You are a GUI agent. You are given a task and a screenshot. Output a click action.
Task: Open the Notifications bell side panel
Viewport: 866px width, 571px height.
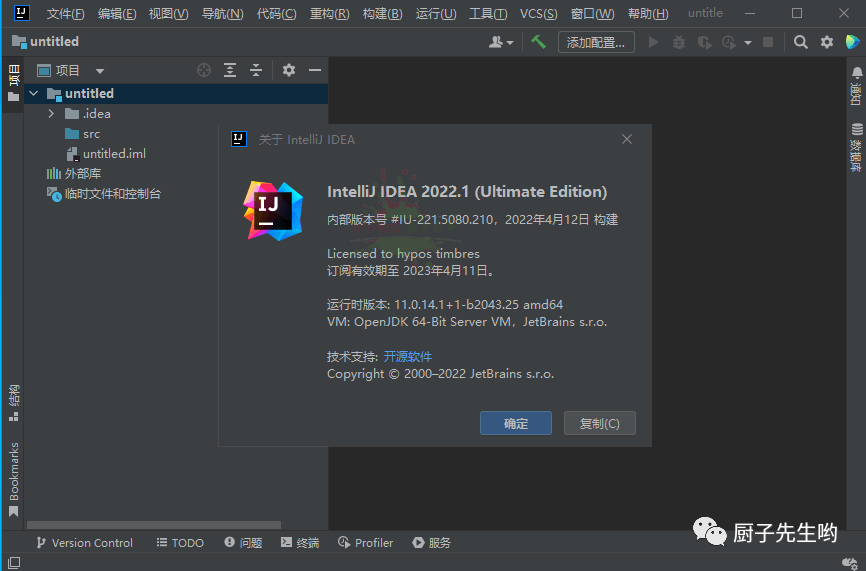pyautogui.click(x=857, y=86)
